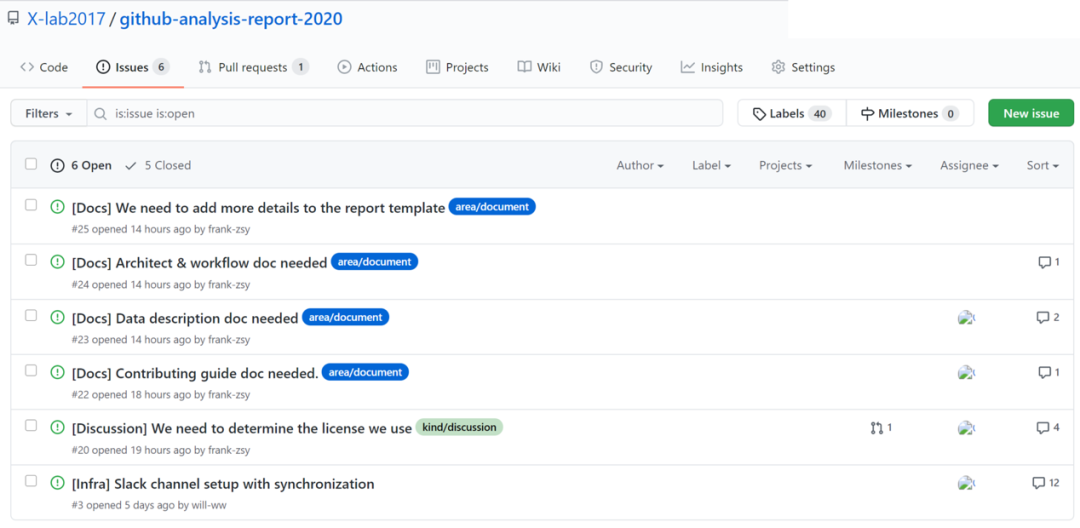The image size is (1080, 528).
Task: Click area/document label on issue #24
Action: tap(374, 262)
